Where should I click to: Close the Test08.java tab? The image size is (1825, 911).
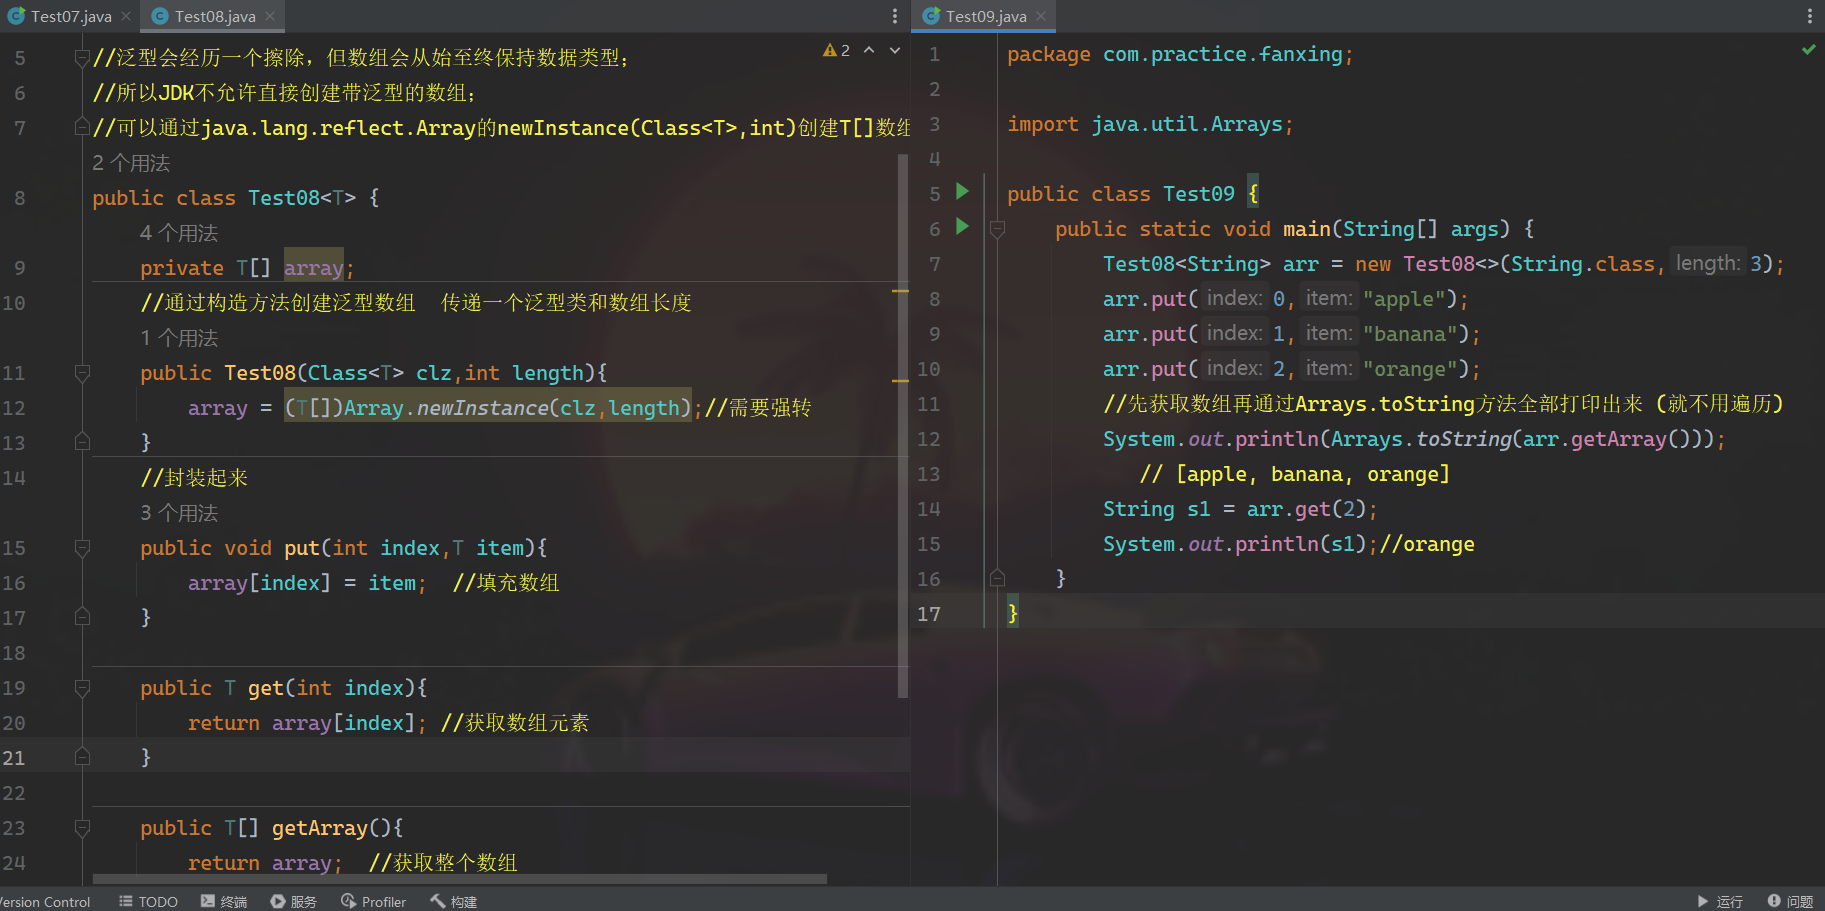pyautogui.click(x=268, y=15)
